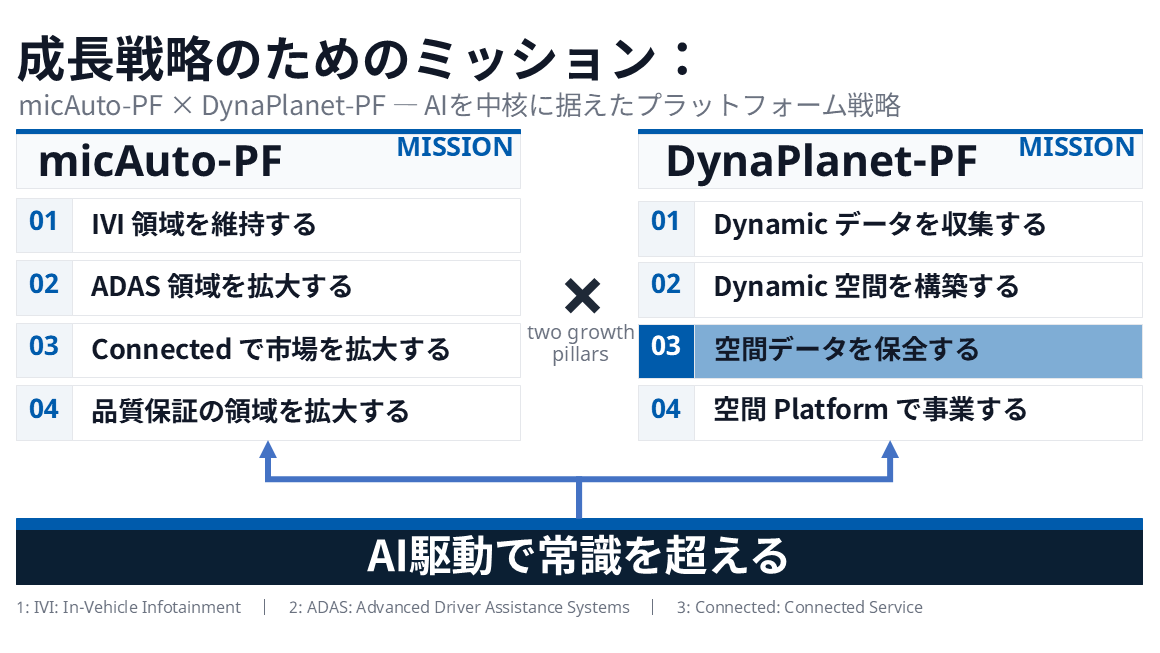
Task: Select the DynaPlanet-PF 03 highlighted number badge
Action: click(x=667, y=351)
